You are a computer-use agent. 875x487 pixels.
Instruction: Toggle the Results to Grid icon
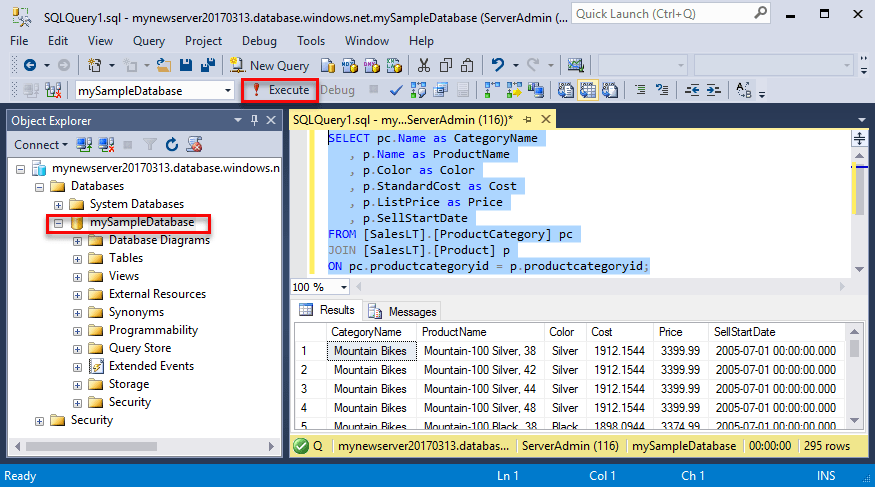588,90
